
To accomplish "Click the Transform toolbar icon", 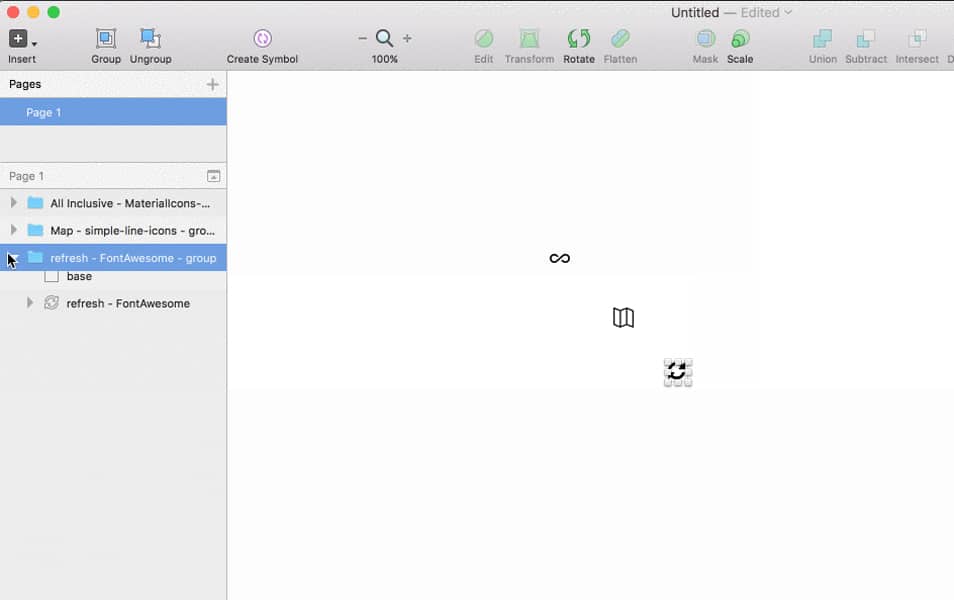I will [x=529, y=40].
